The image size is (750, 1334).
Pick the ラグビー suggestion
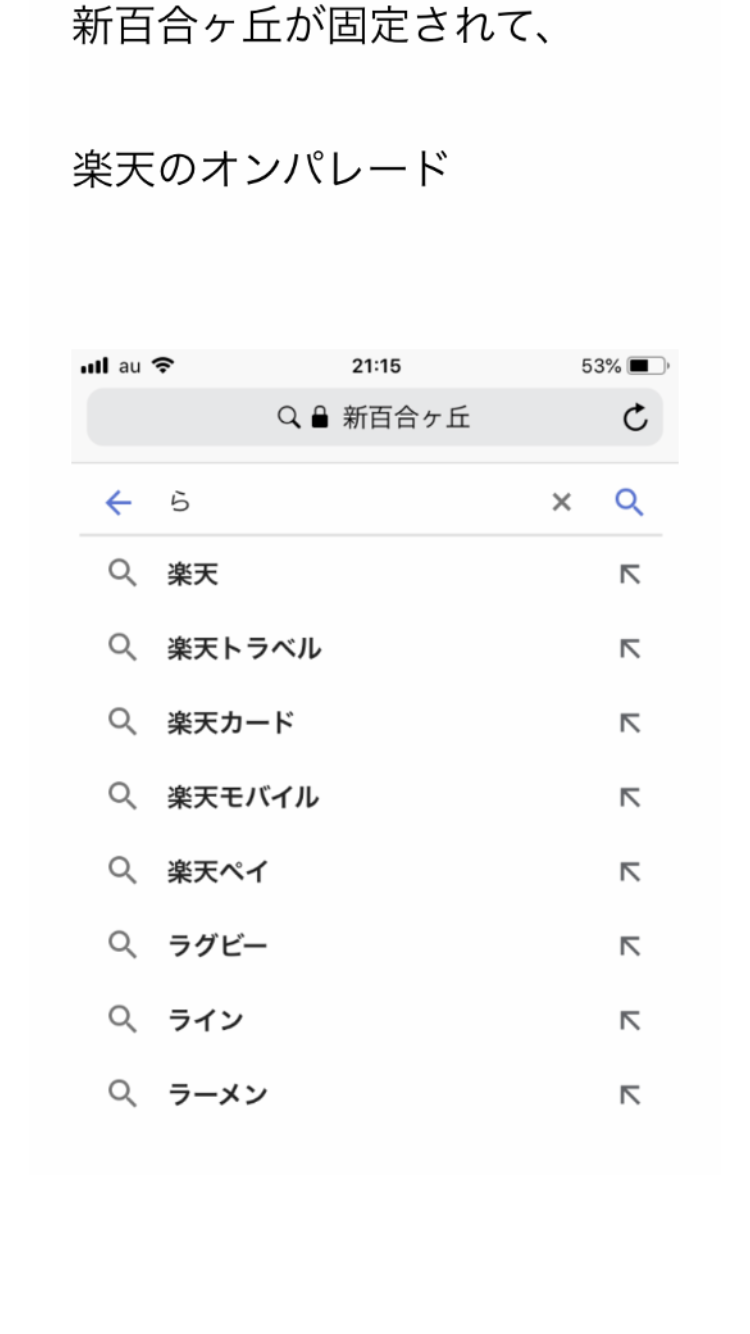click(218, 946)
